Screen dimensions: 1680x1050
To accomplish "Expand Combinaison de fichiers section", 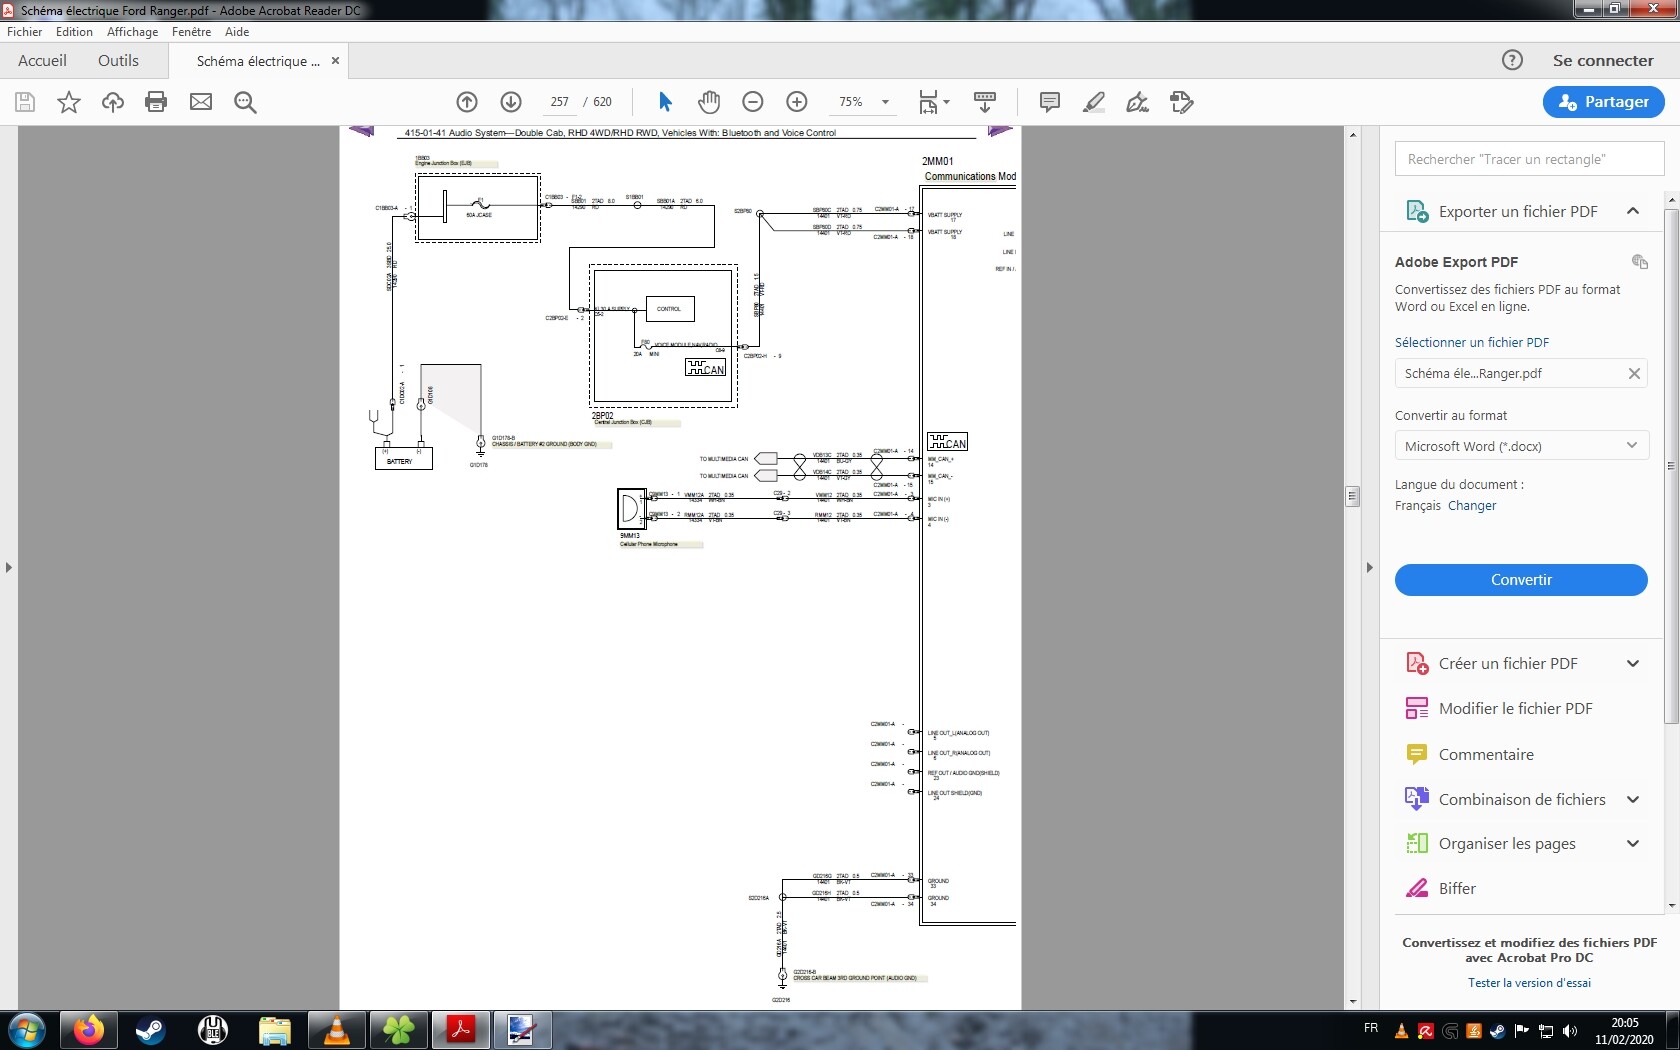I will [1633, 799].
